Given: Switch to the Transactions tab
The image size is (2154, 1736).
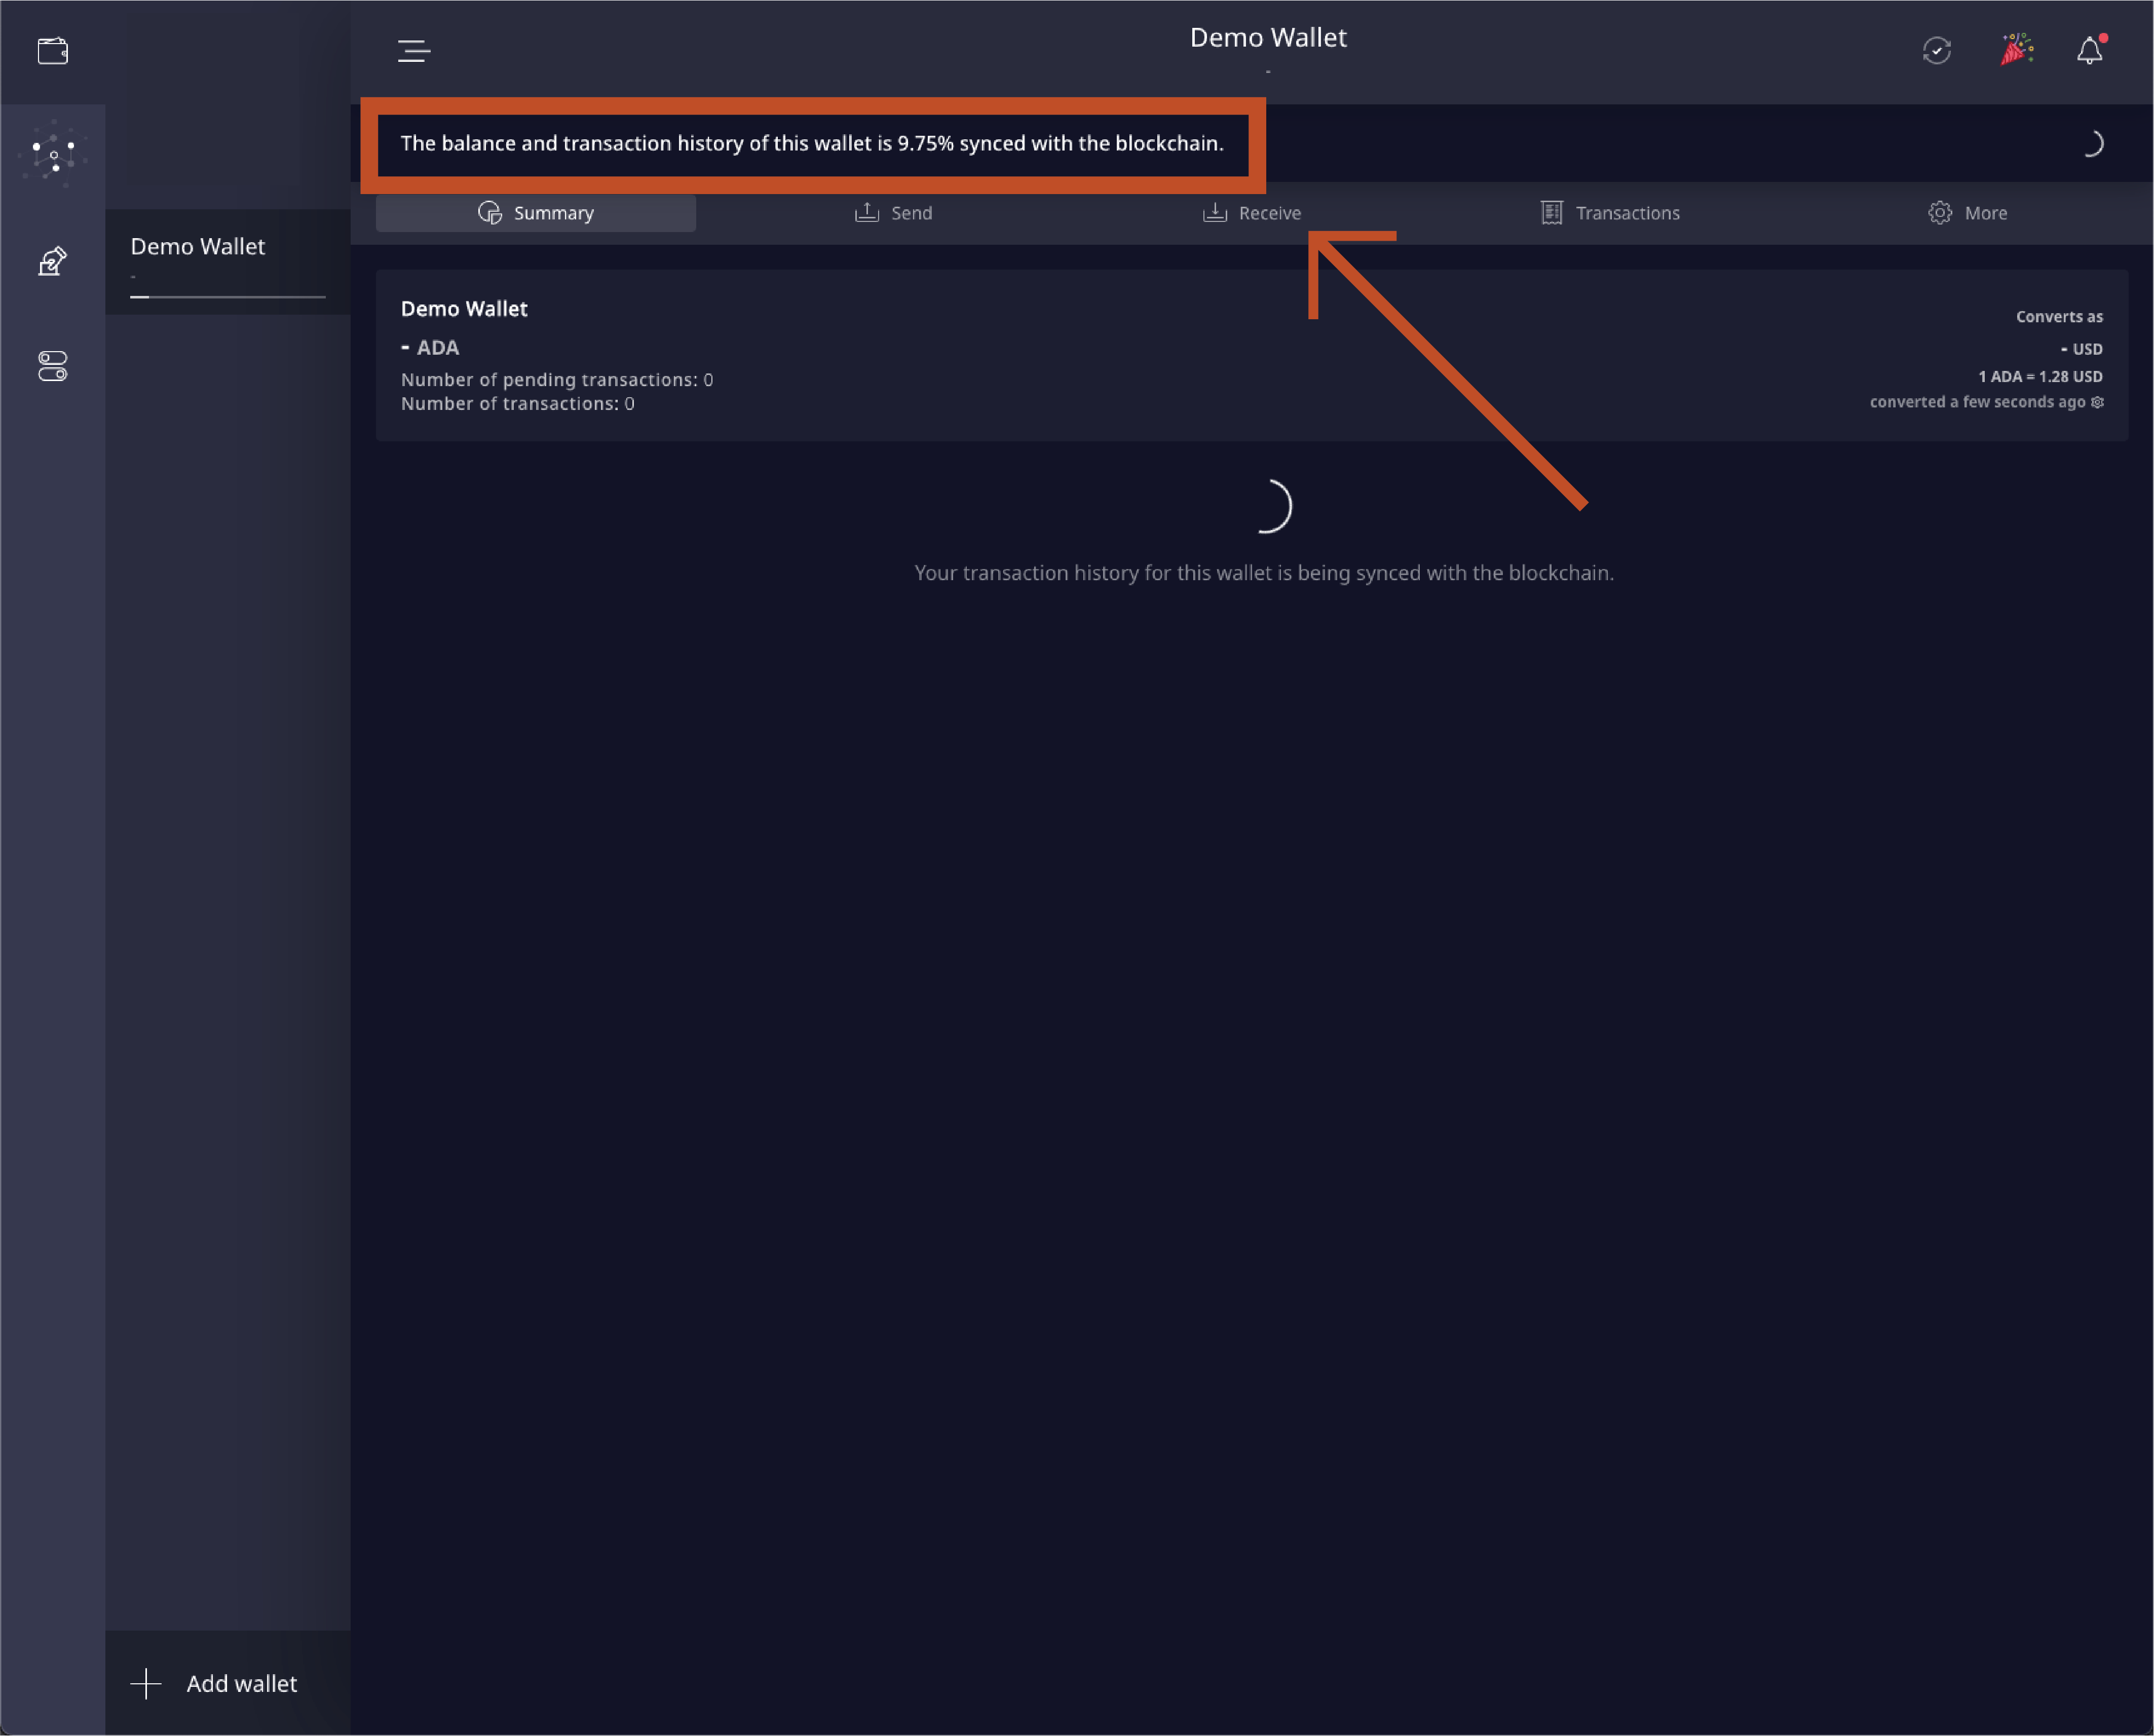Looking at the screenshot, I should coord(1610,213).
